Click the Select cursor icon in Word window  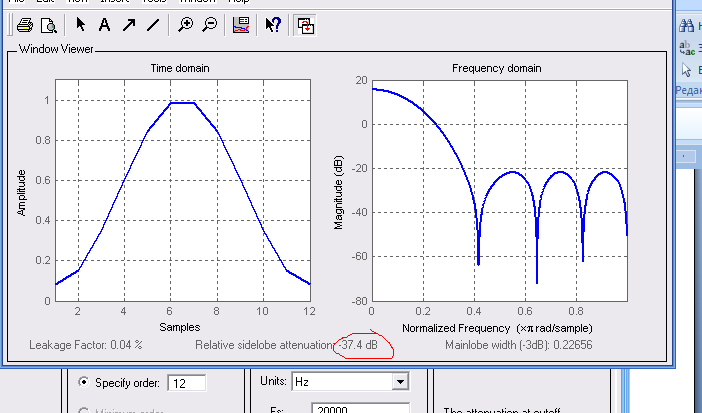[x=686, y=70]
